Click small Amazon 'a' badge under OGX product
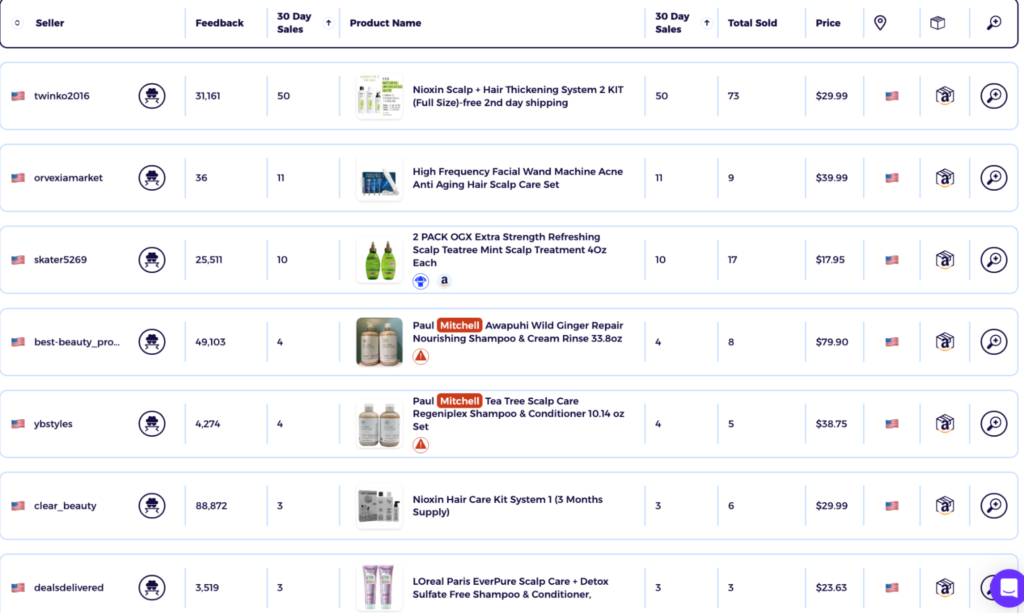This screenshot has height=613, width=1024. pyautogui.click(x=444, y=281)
